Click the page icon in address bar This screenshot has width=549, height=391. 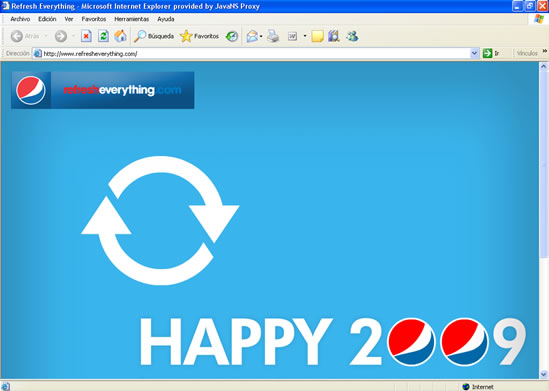point(38,54)
